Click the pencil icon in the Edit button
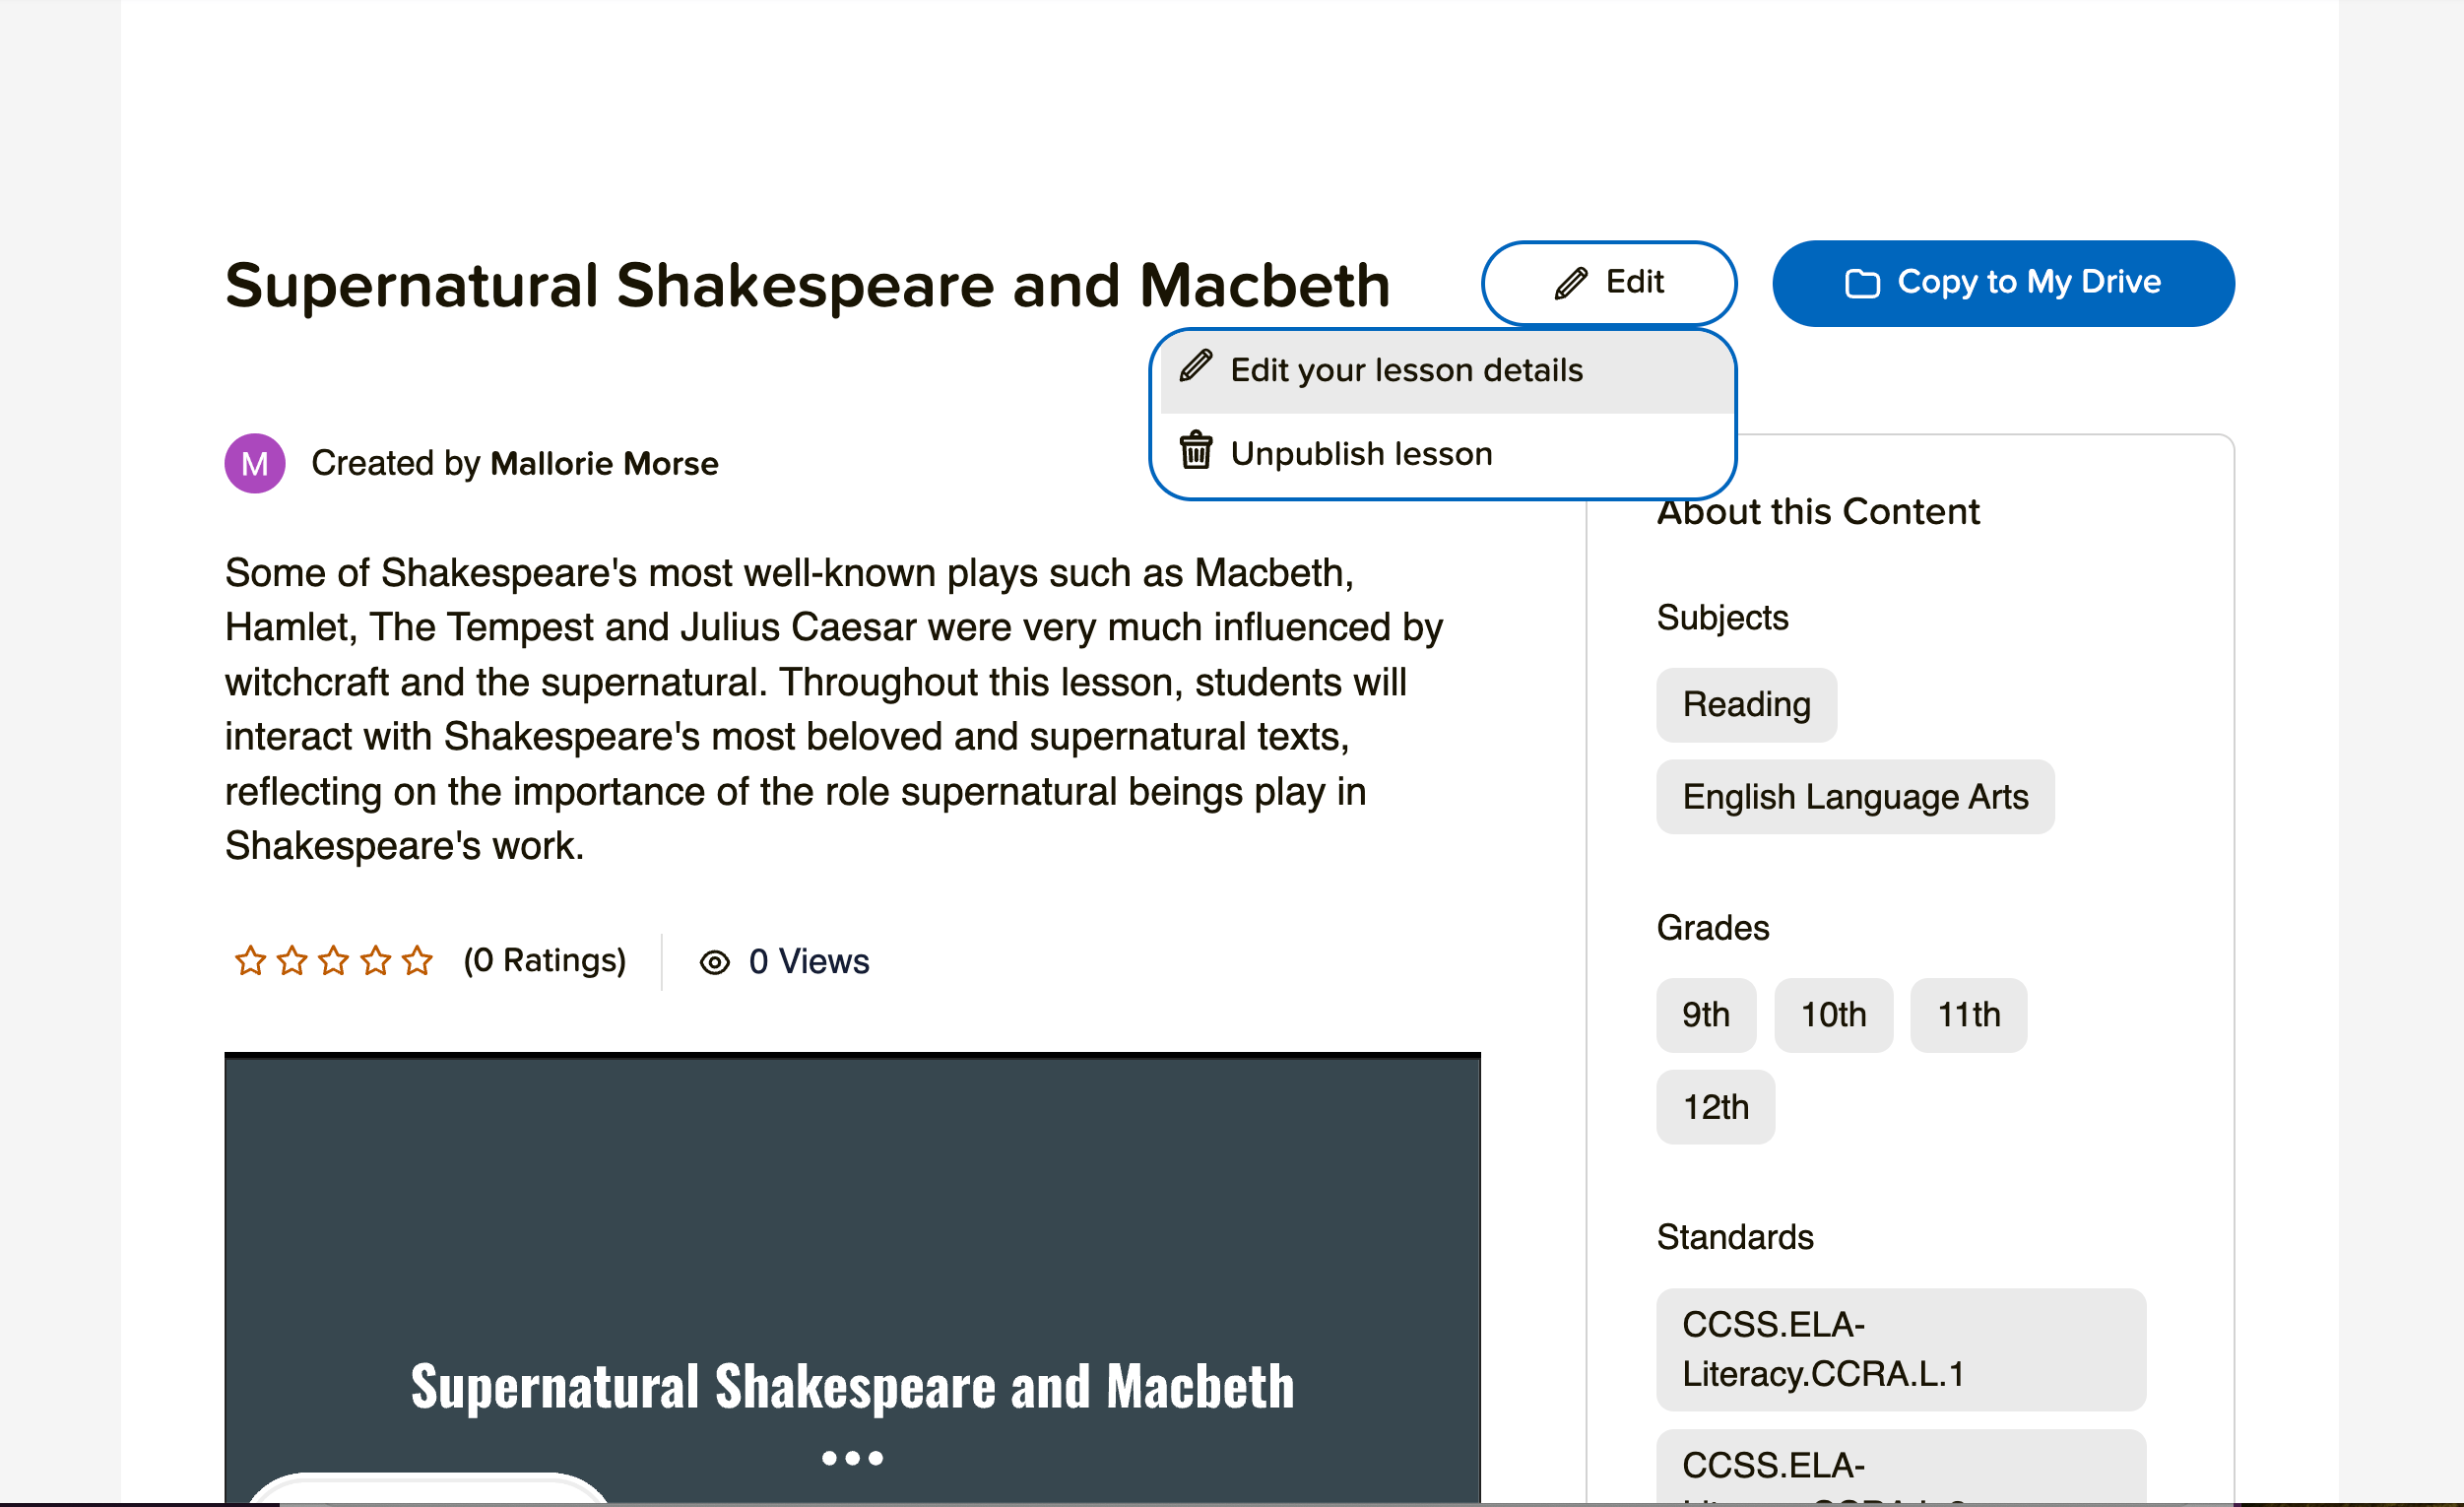Screen dimensions: 2464x1507 pos(1571,283)
